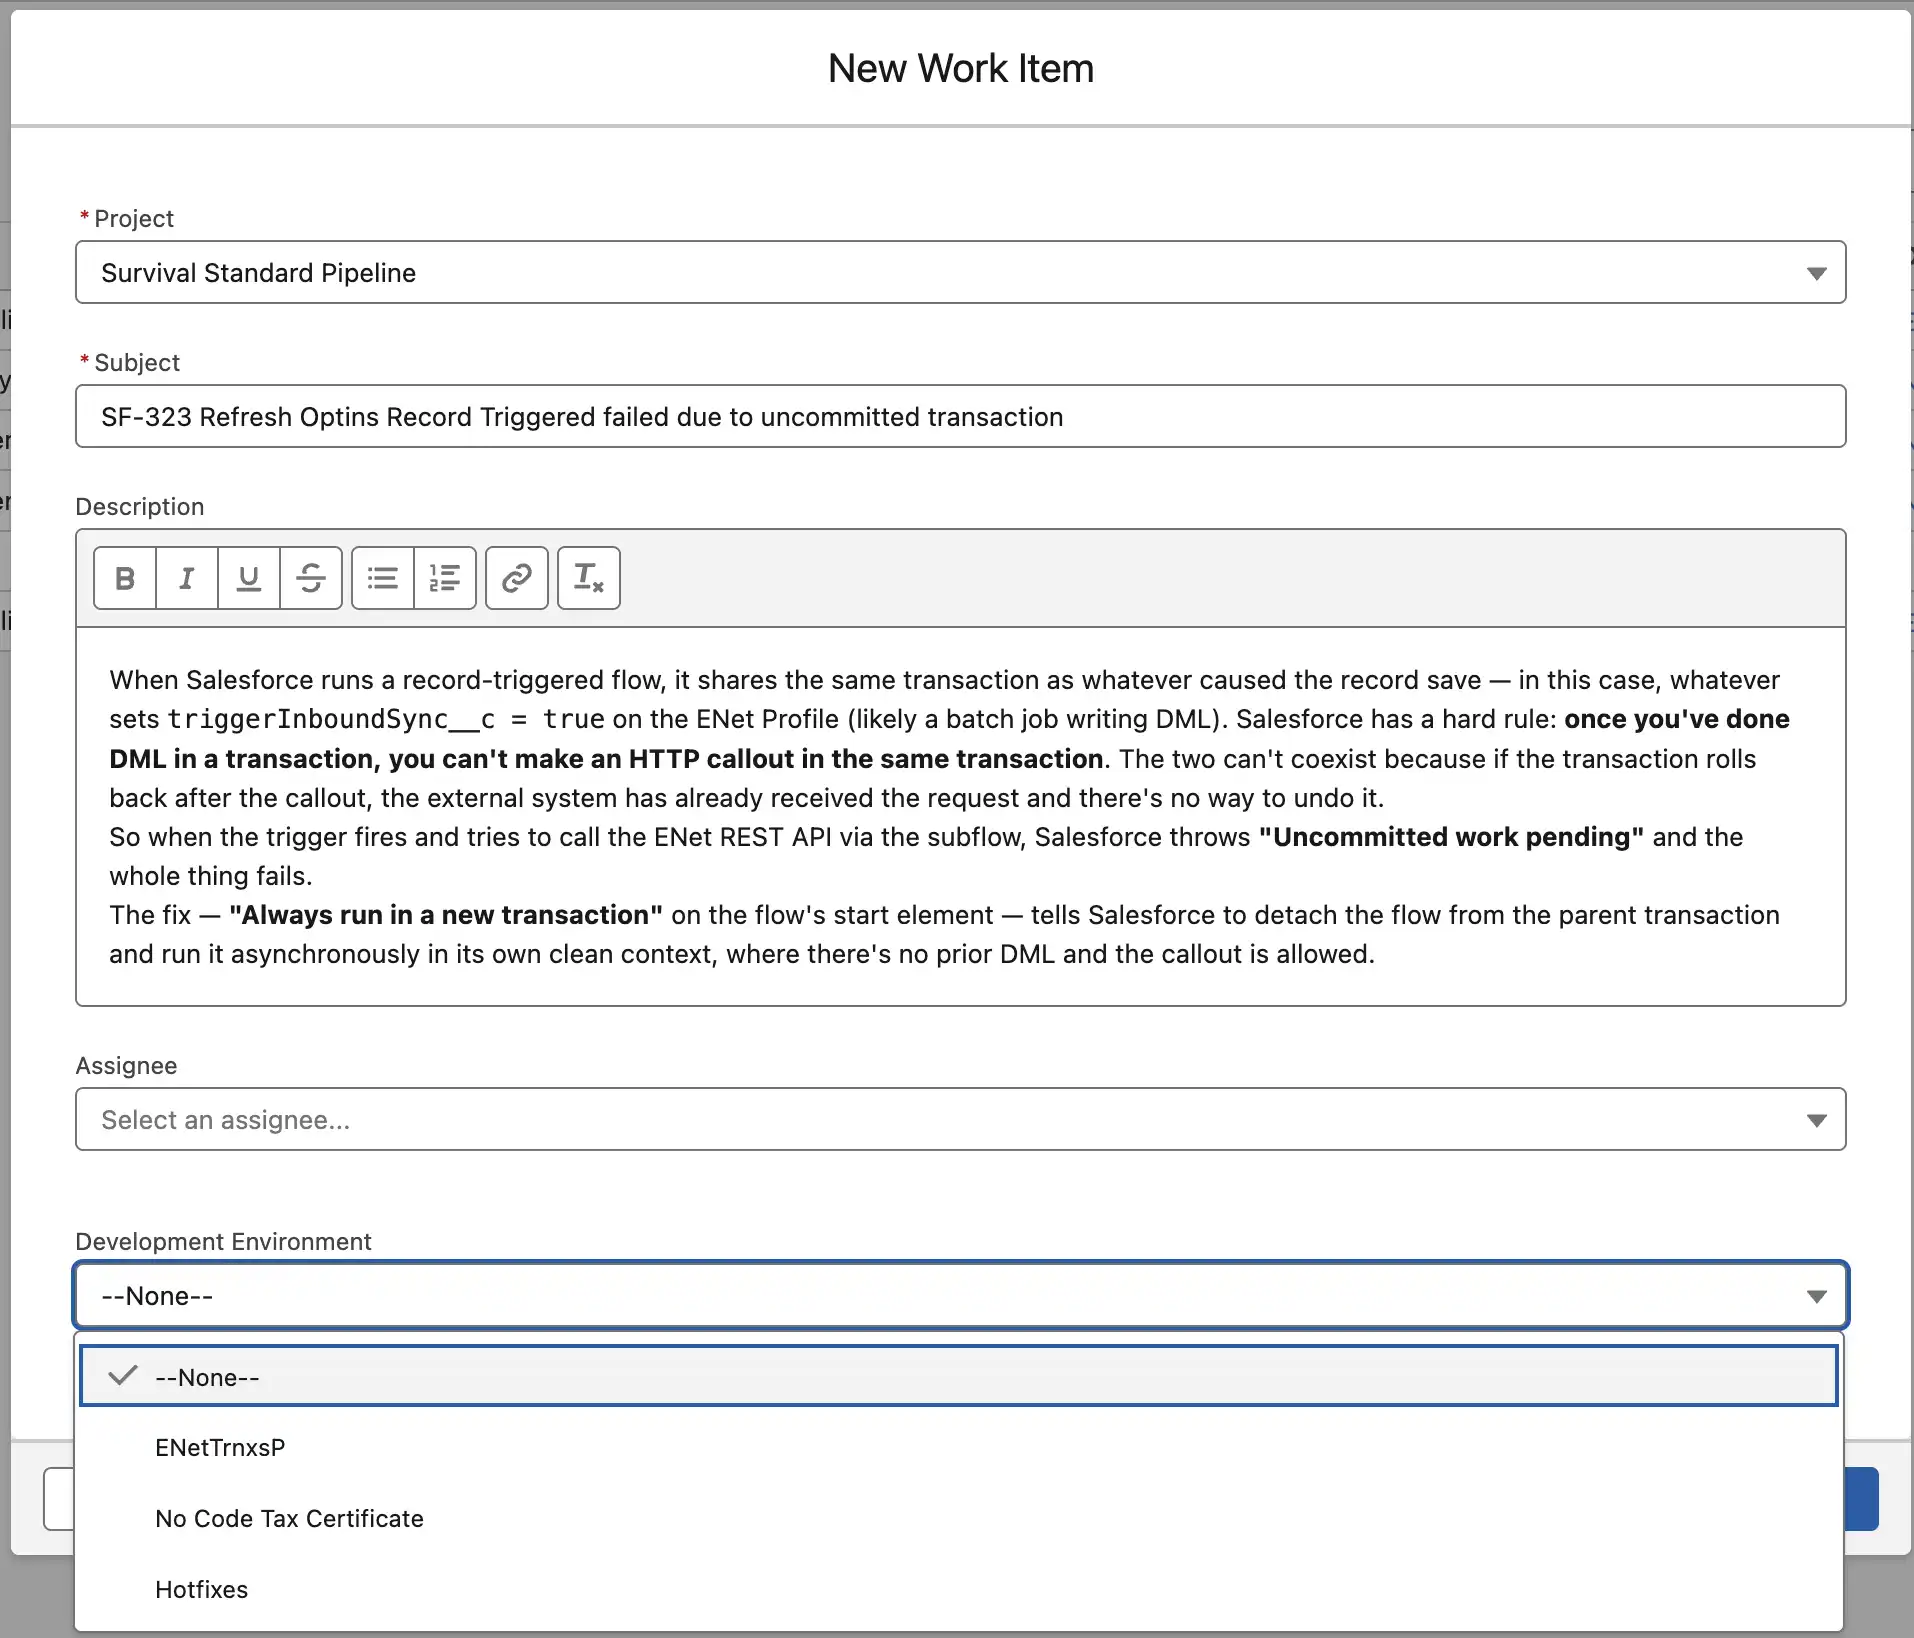Click the New Work Item heading
Image resolution: width=1914 pixels, height=1638 pixels.
tap(960, 68)
